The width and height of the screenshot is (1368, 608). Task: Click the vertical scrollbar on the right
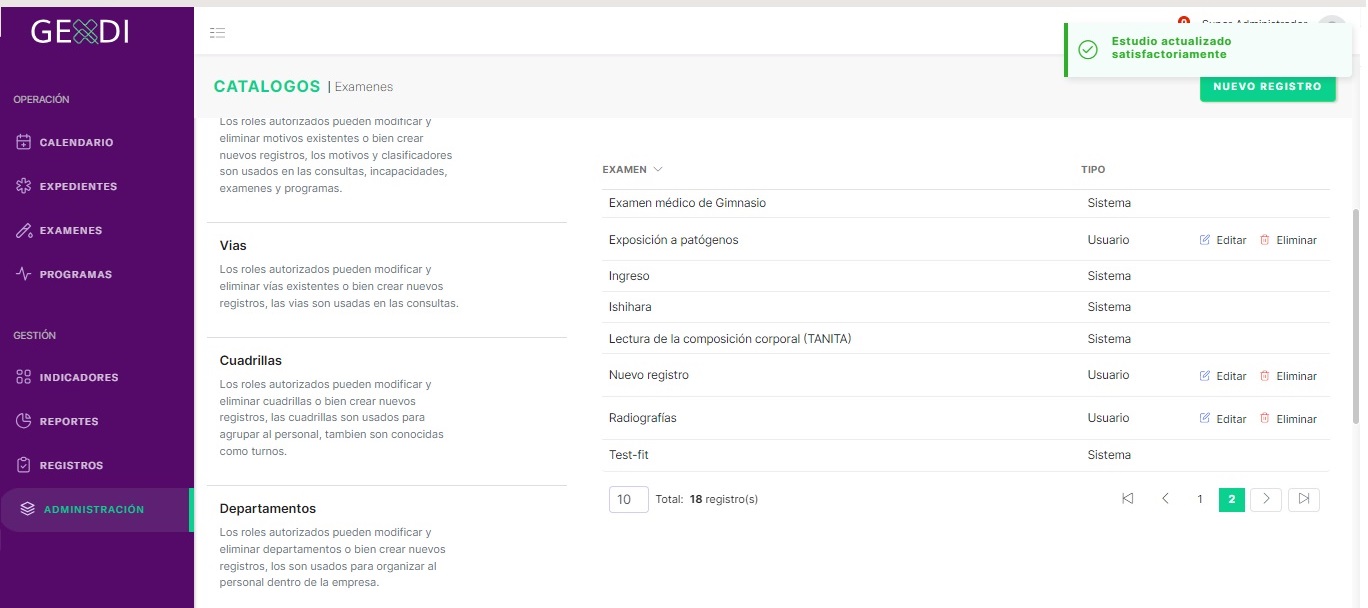click(x=1356, y=315)
